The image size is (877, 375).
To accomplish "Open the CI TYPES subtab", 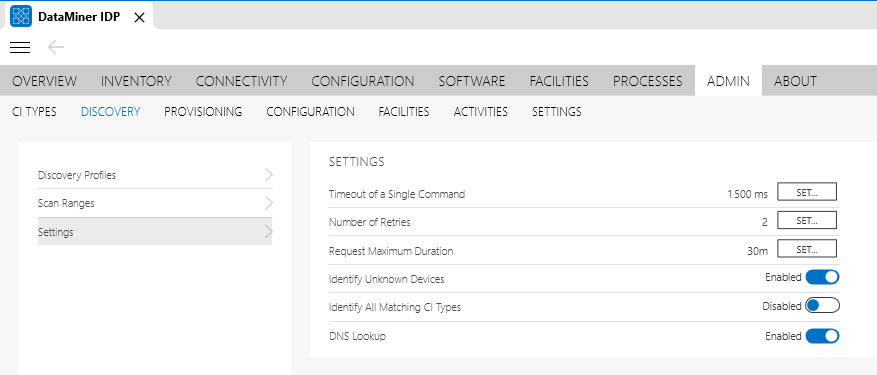I will [34, 111].
